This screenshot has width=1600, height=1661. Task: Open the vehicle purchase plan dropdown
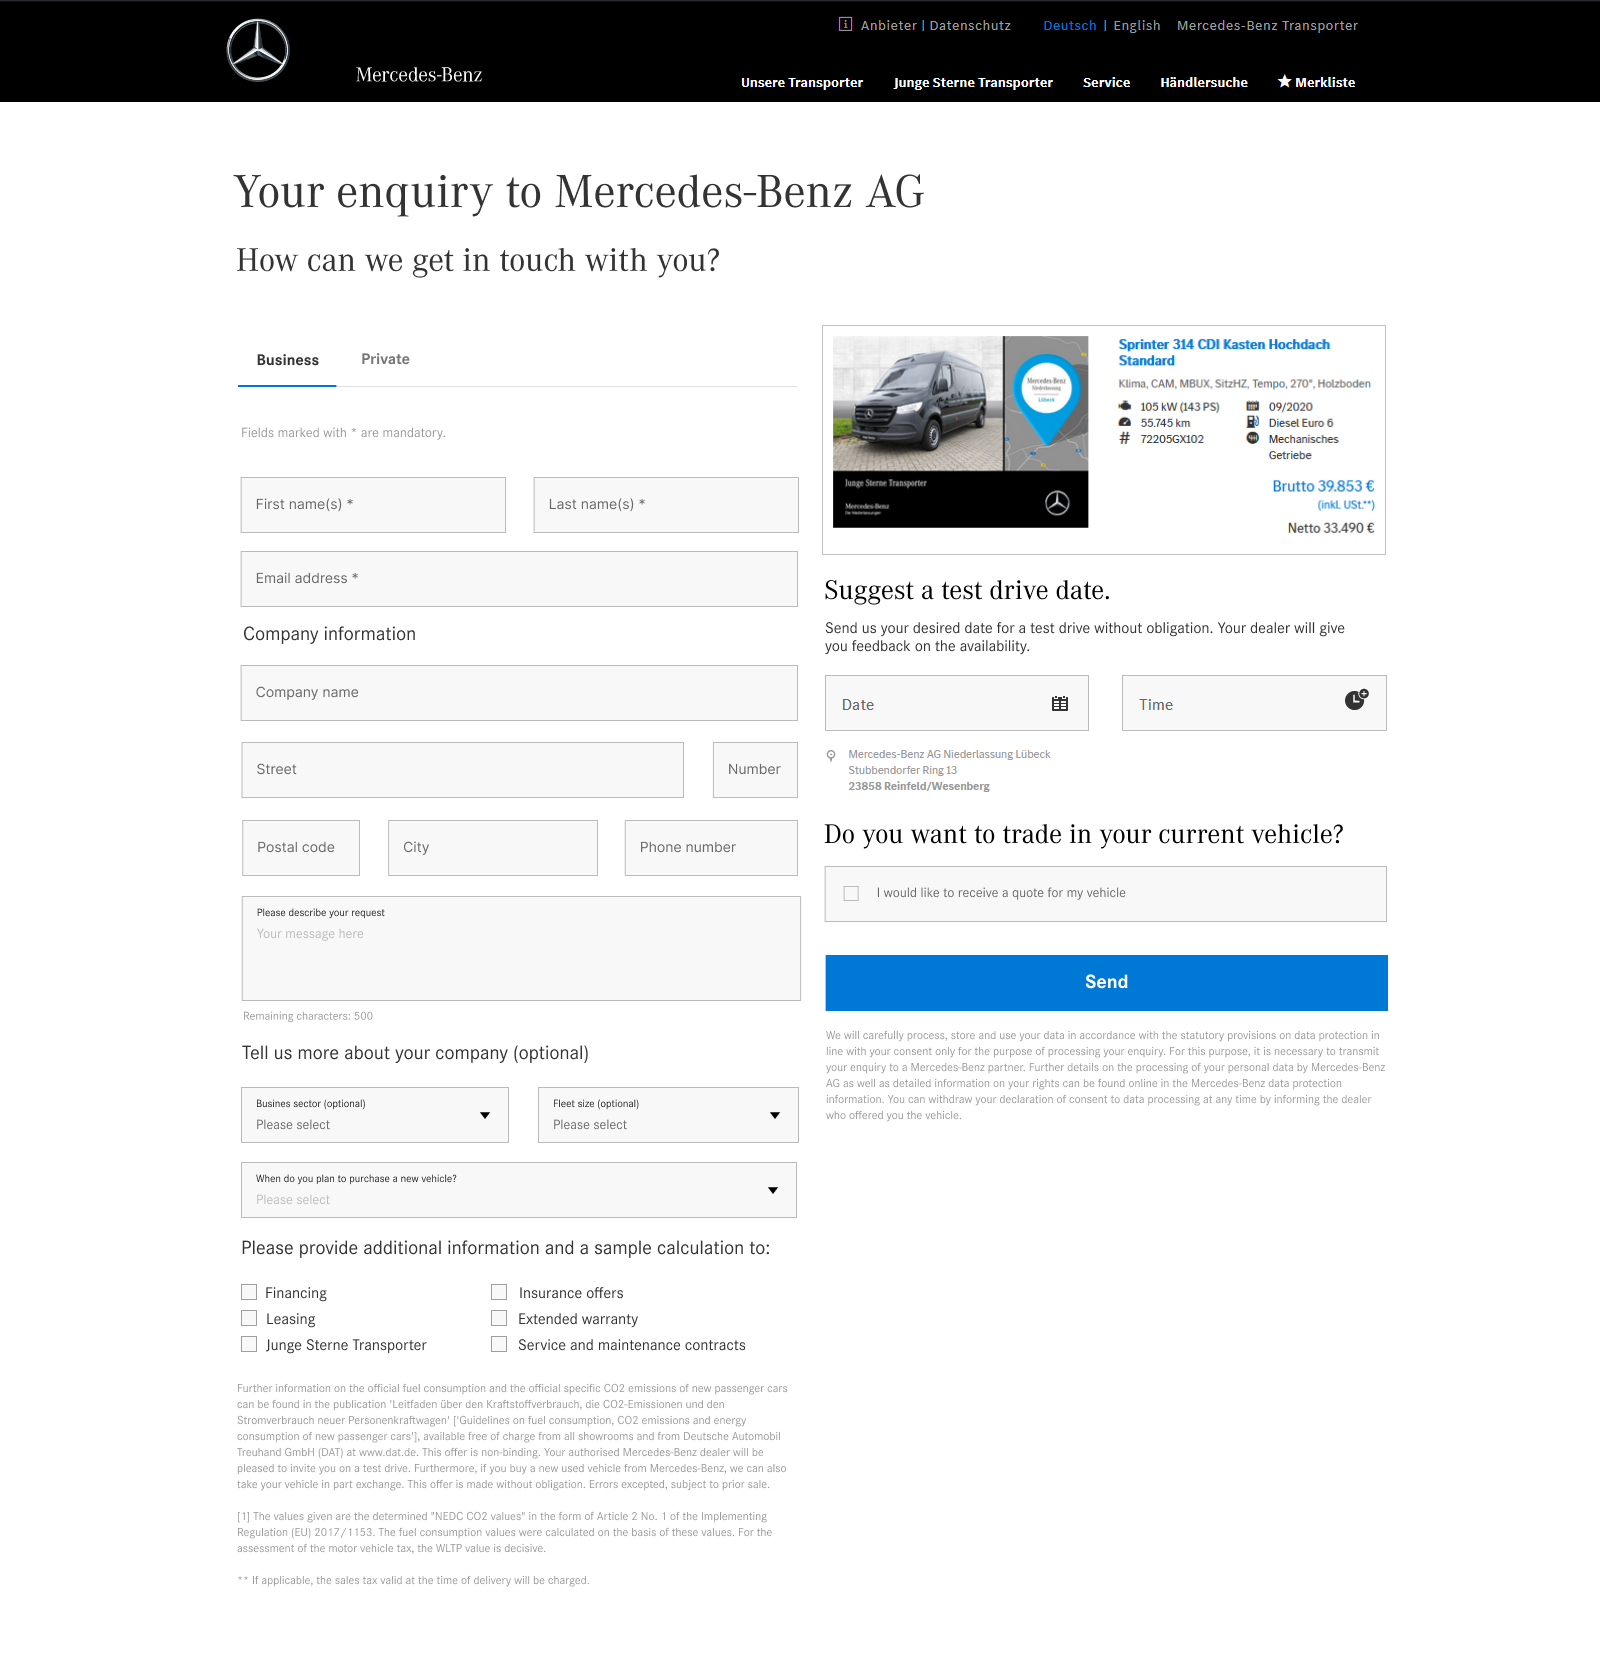[519, 1190]
